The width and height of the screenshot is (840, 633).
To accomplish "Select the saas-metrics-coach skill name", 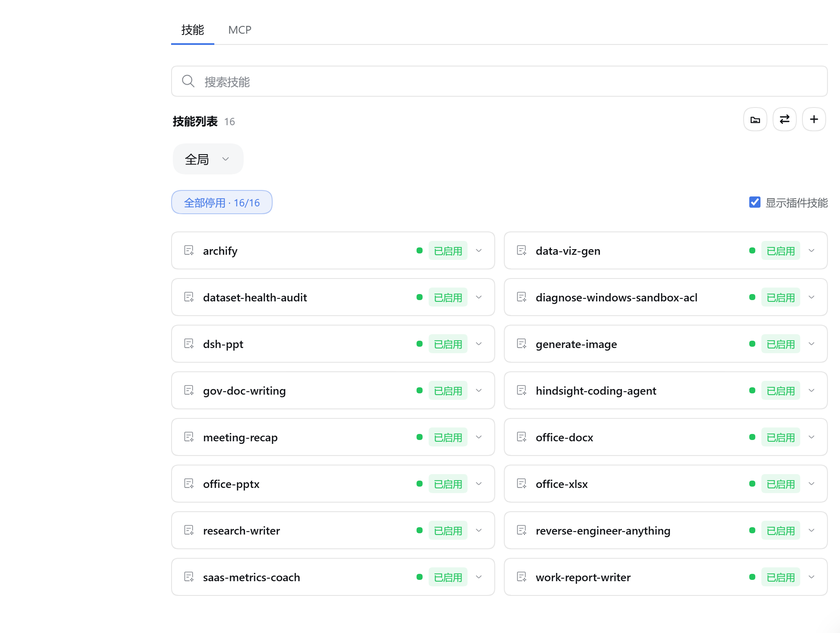I will 251,577.
